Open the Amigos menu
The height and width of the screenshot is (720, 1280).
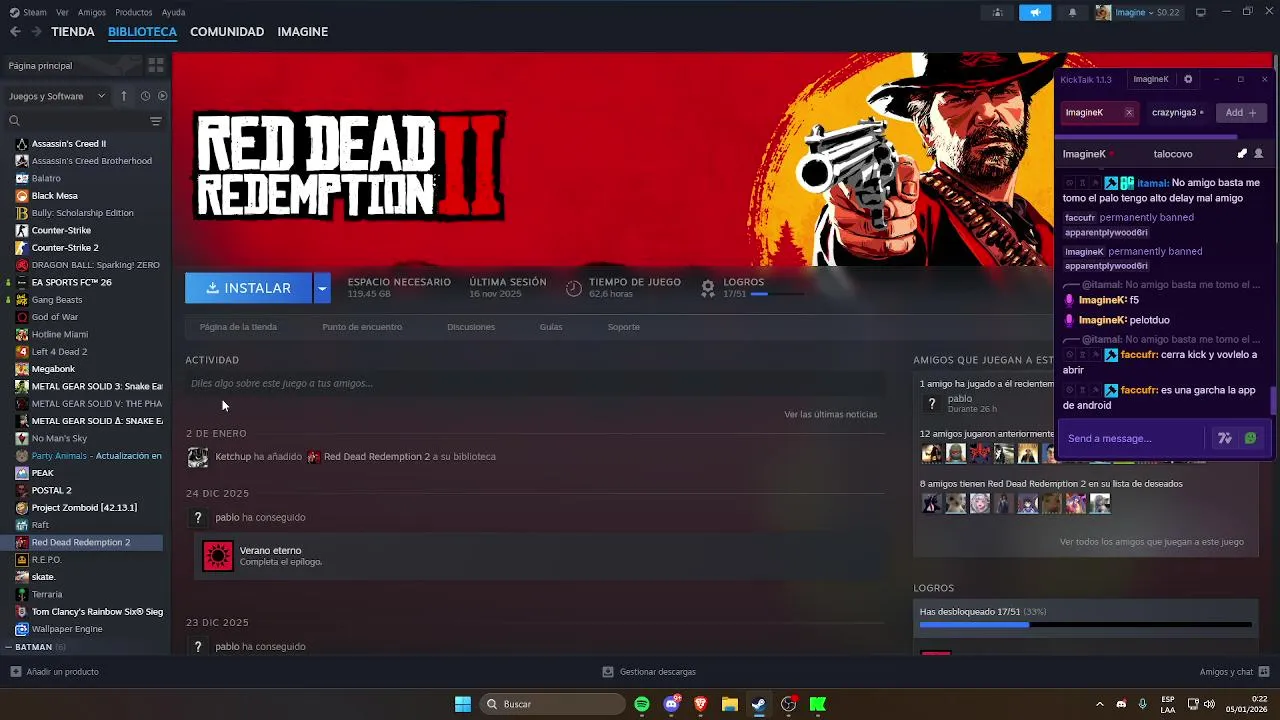pos(92,12)
